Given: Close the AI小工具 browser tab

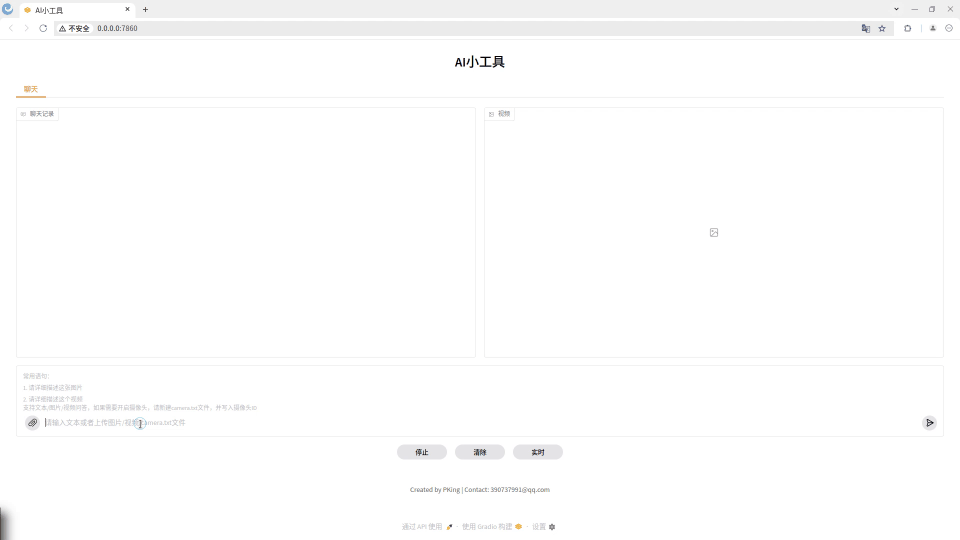Looking at the screenshot, I should (127, 10).
